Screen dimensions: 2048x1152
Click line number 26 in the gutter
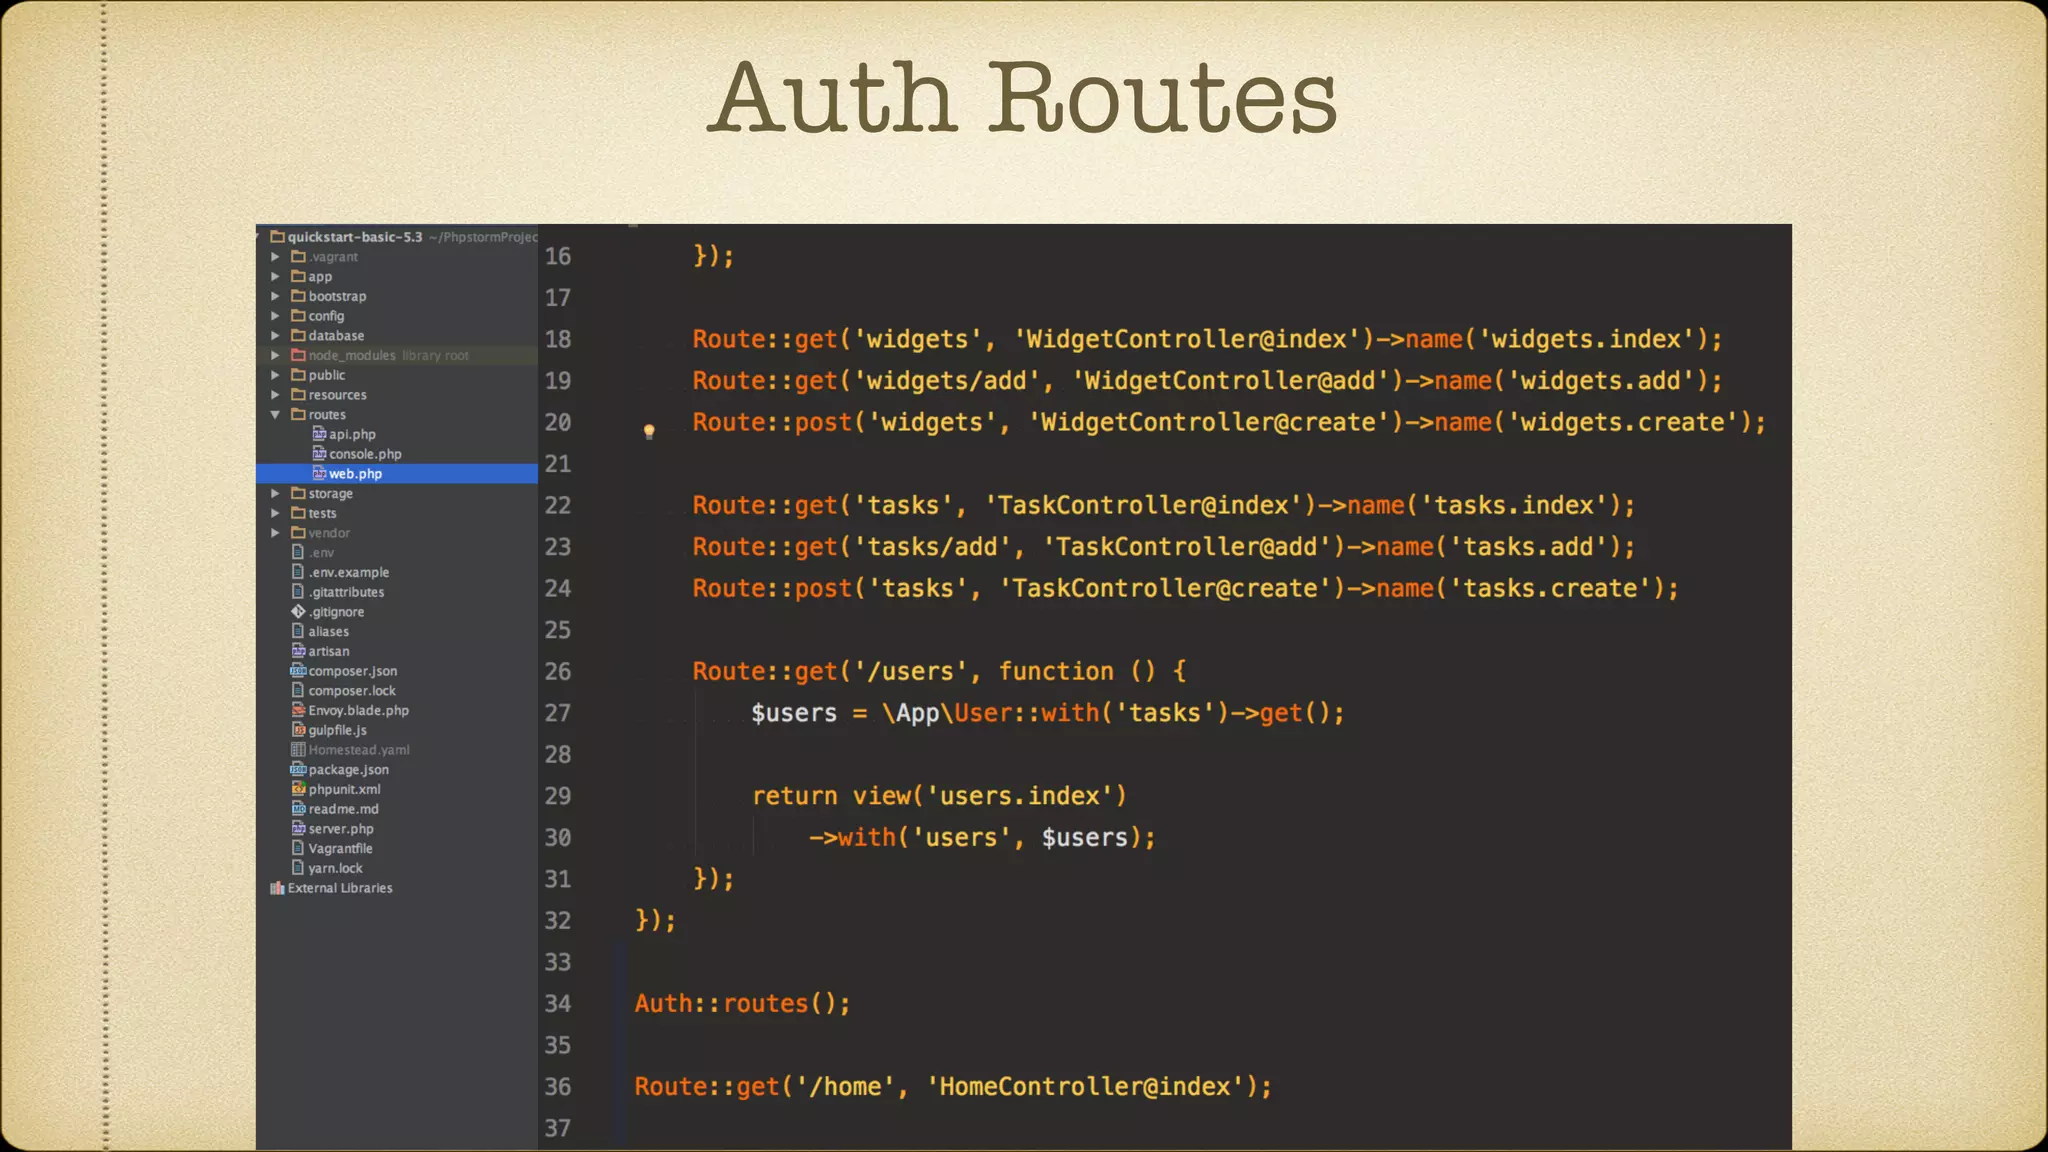[x=558, y=672]
